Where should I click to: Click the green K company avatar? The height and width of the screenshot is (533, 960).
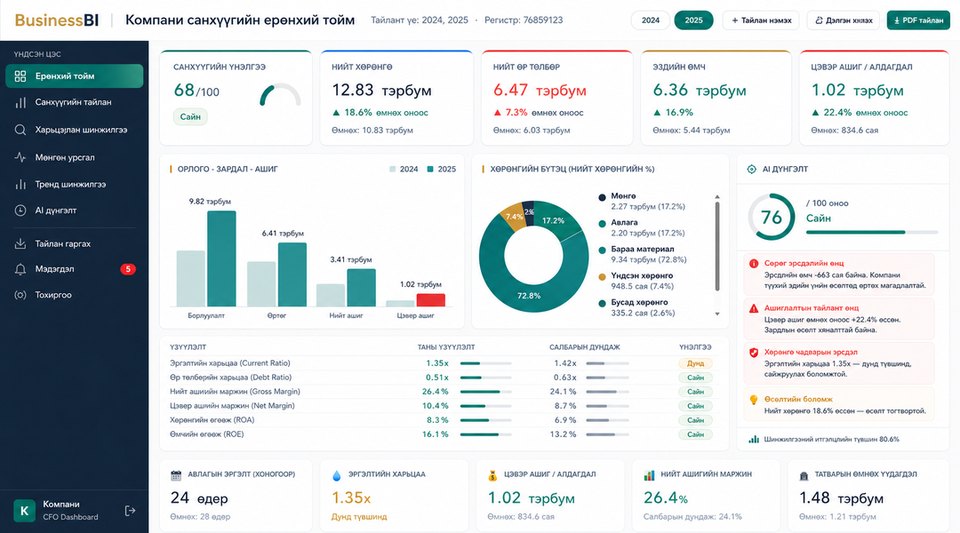[x=24, y=510]
